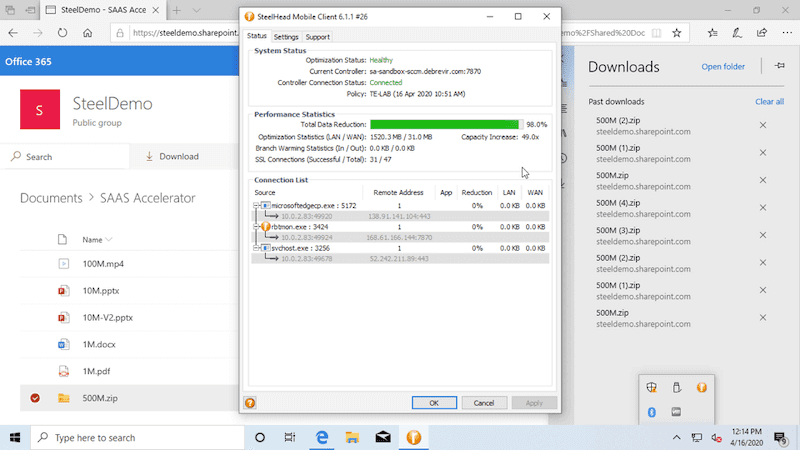Deselect the 500M.zip row check circle
The image size is (800, 450).
35,398
